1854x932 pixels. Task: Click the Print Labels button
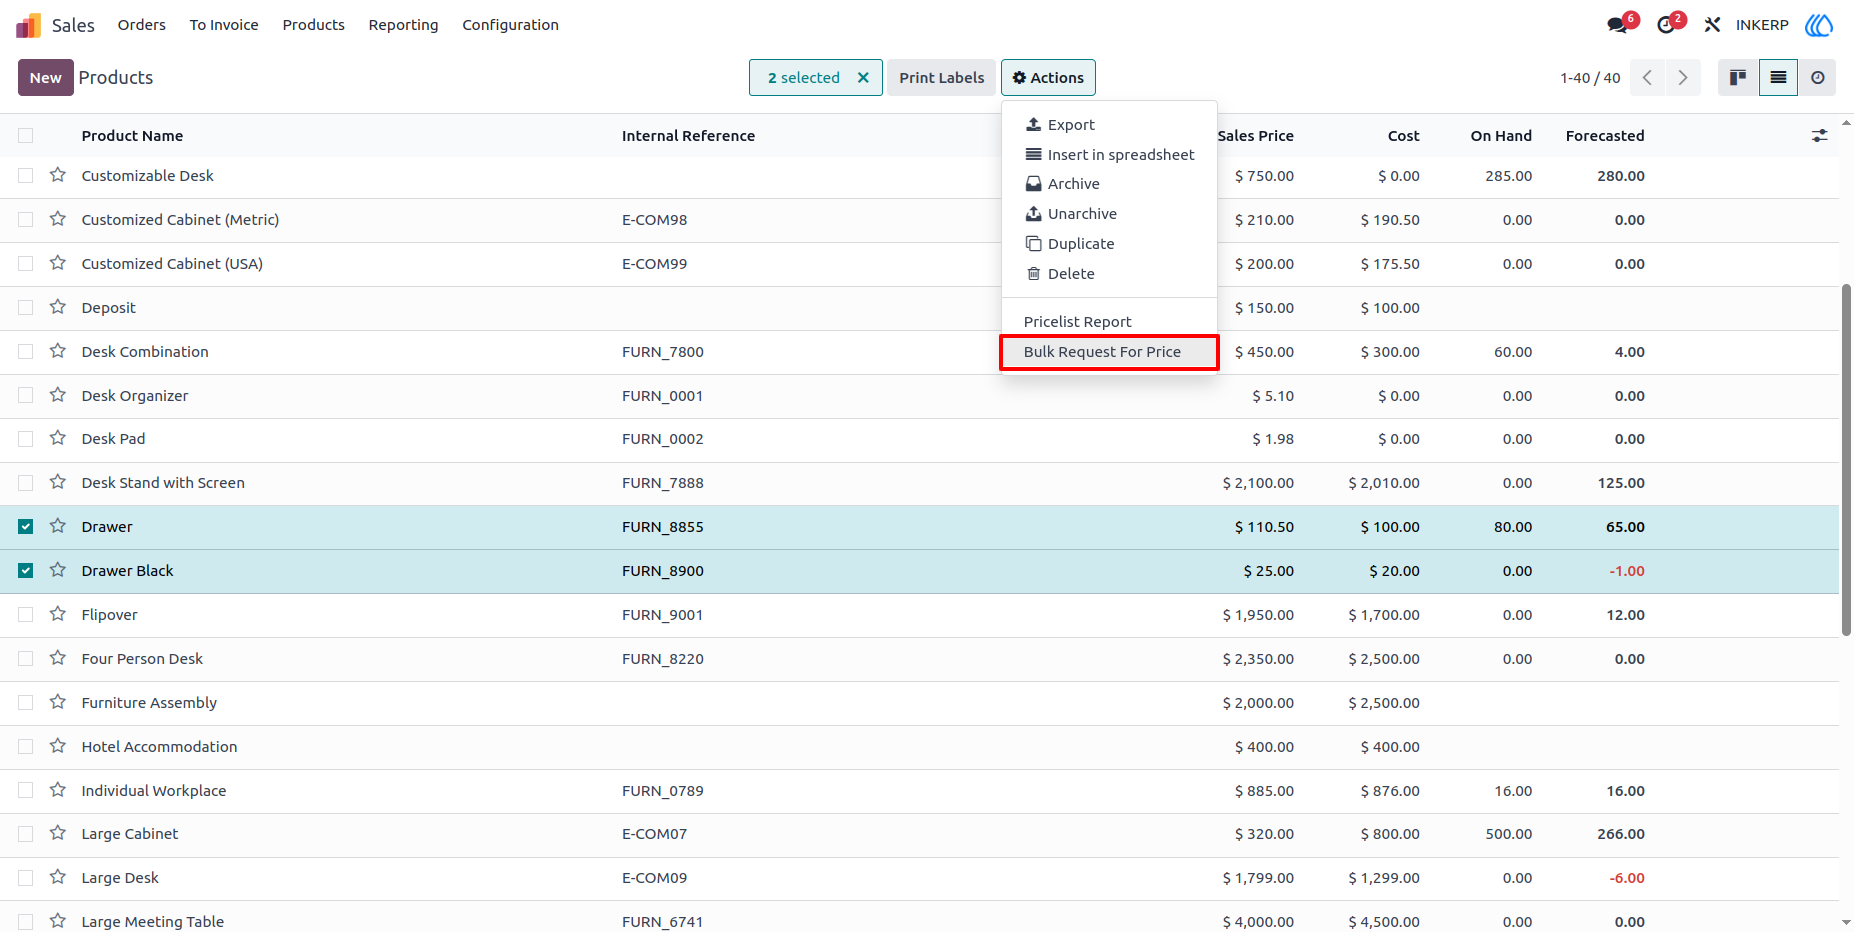pos(941,78)
